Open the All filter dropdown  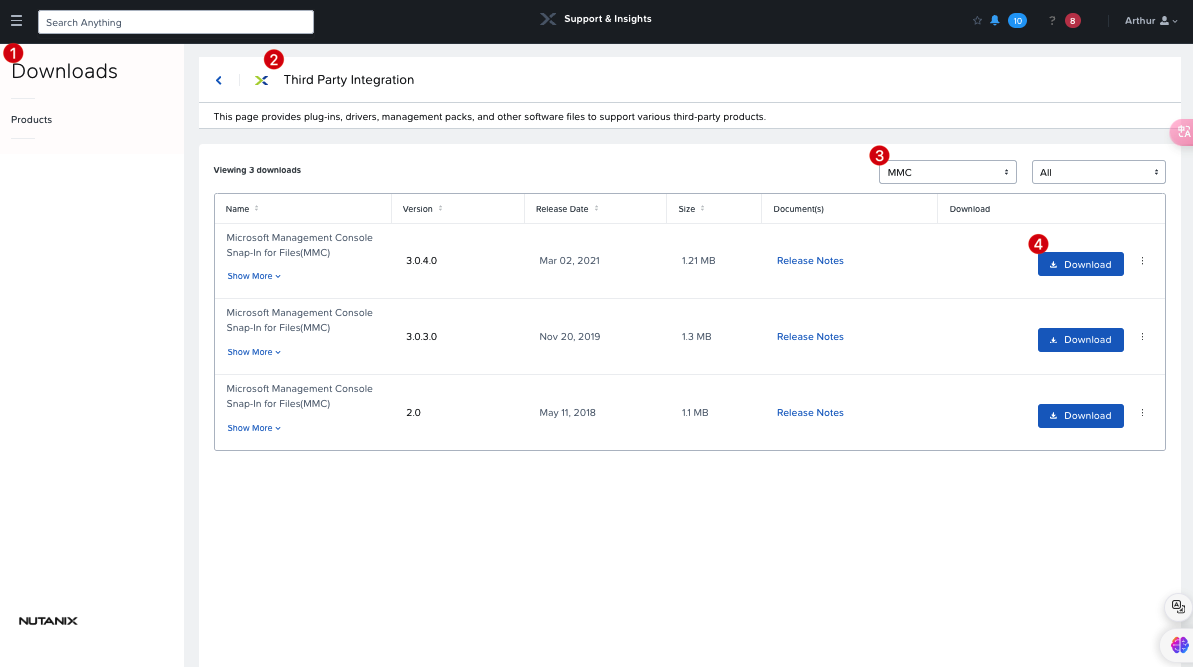1099,172
